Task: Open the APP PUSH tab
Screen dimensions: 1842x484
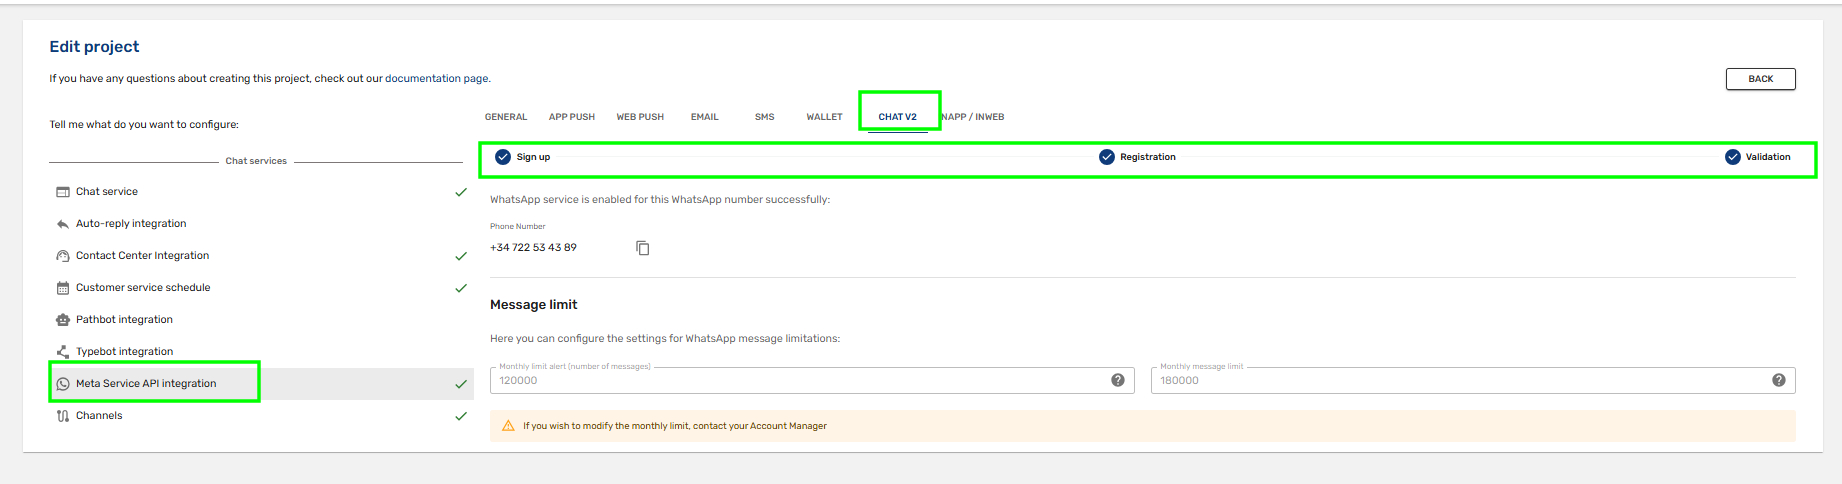Action: pos(572,117)
